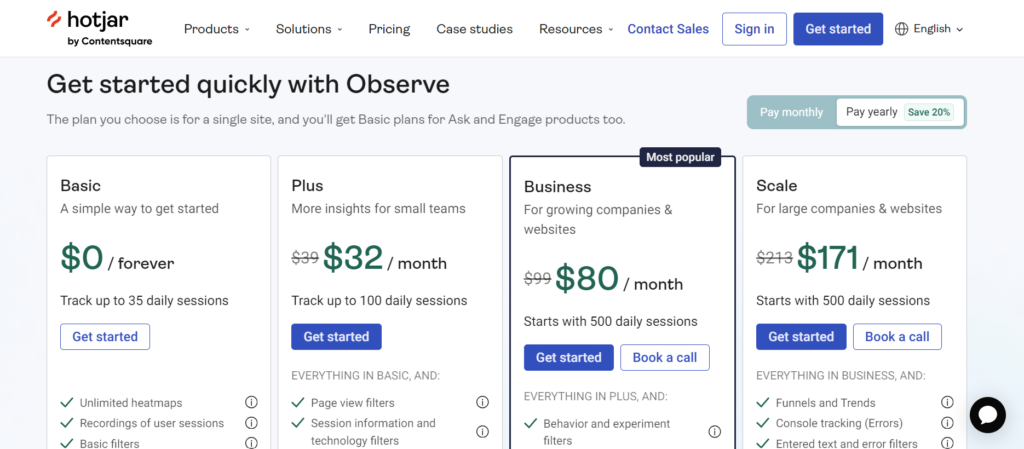Image resolution: width=1024 pixels, height=449 pixels.
Task: Expand the Products dropdown menu
Action: pyautogui.click(x=216, y=29)
